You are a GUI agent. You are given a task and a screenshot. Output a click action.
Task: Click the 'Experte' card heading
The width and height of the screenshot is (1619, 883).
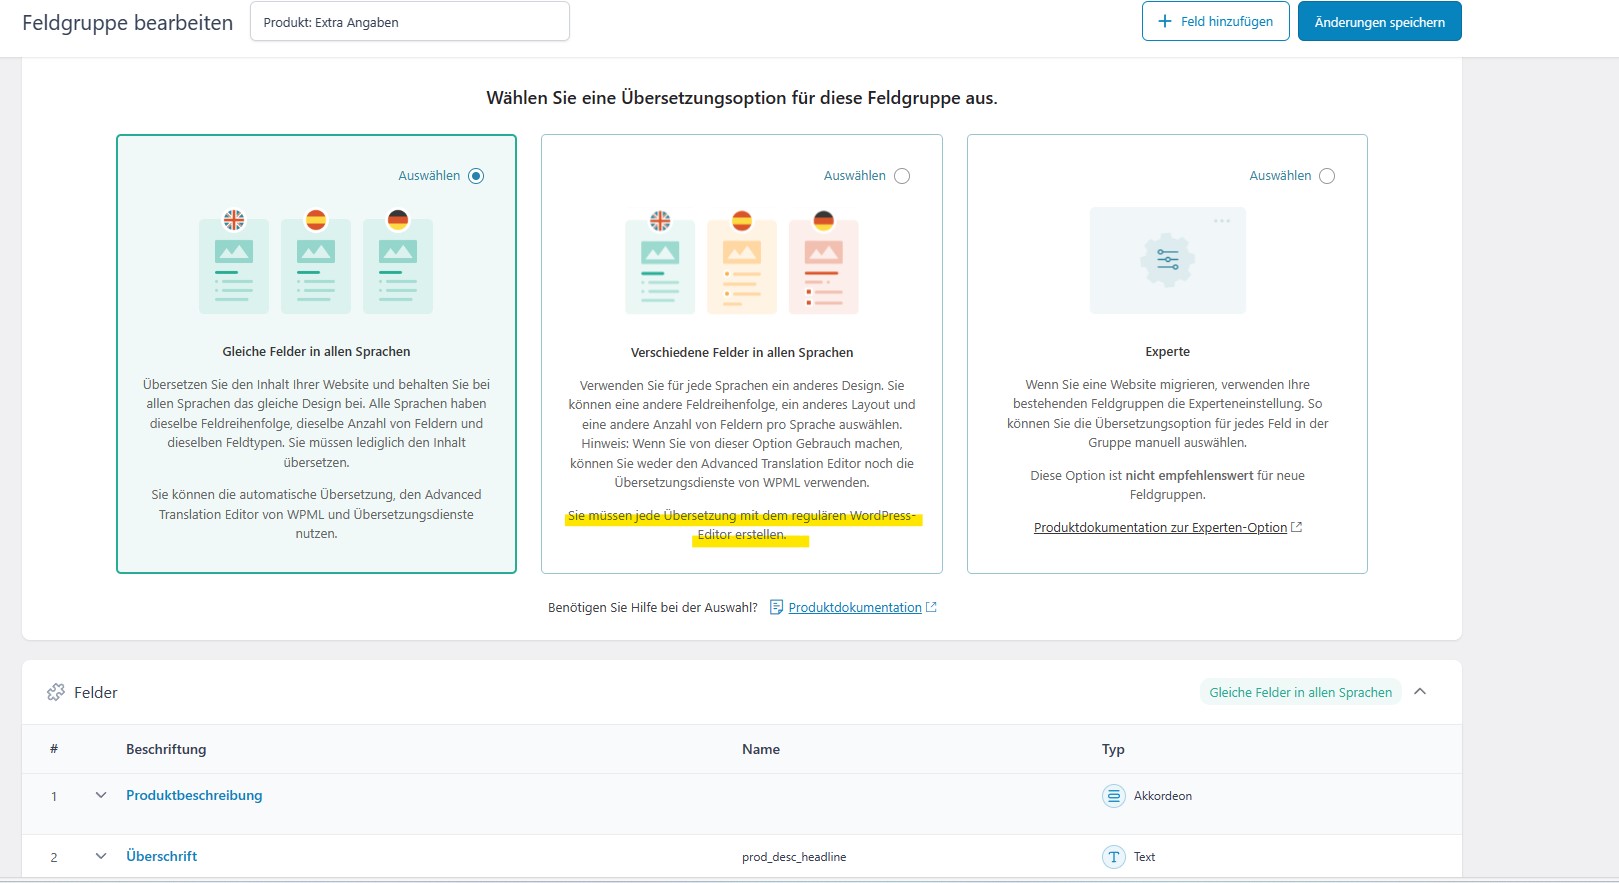(x=1167, y=352)
